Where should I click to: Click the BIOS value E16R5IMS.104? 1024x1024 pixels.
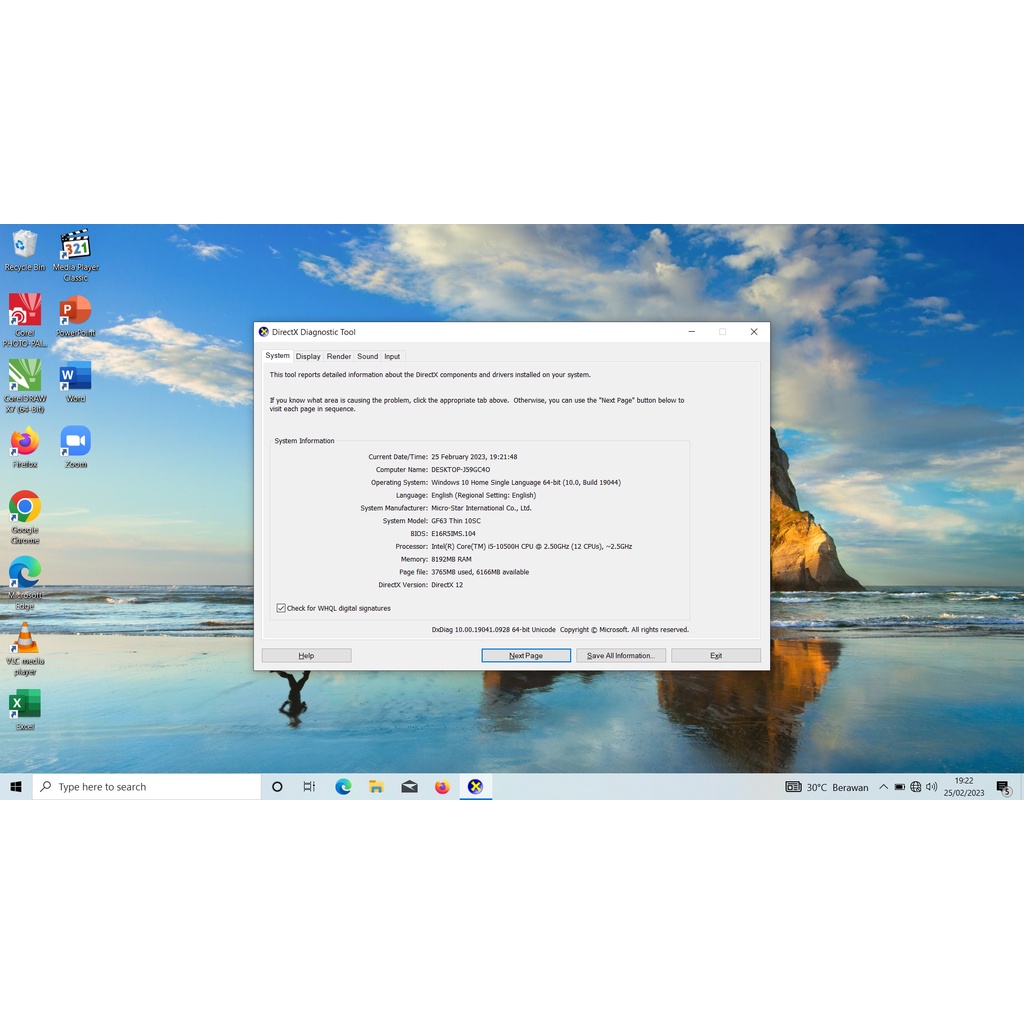coord(453,534)
